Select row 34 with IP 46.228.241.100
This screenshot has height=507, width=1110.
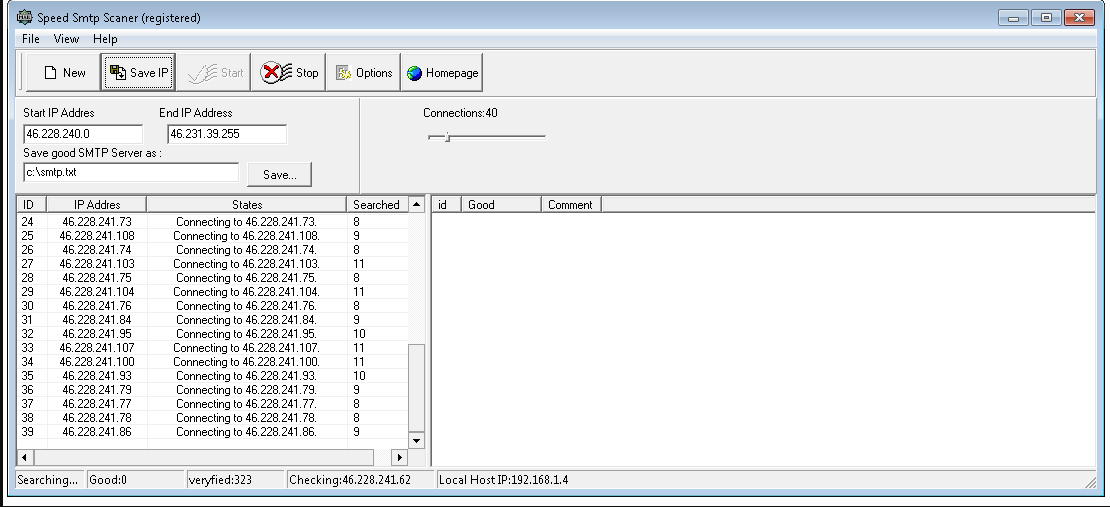point(213,362)
